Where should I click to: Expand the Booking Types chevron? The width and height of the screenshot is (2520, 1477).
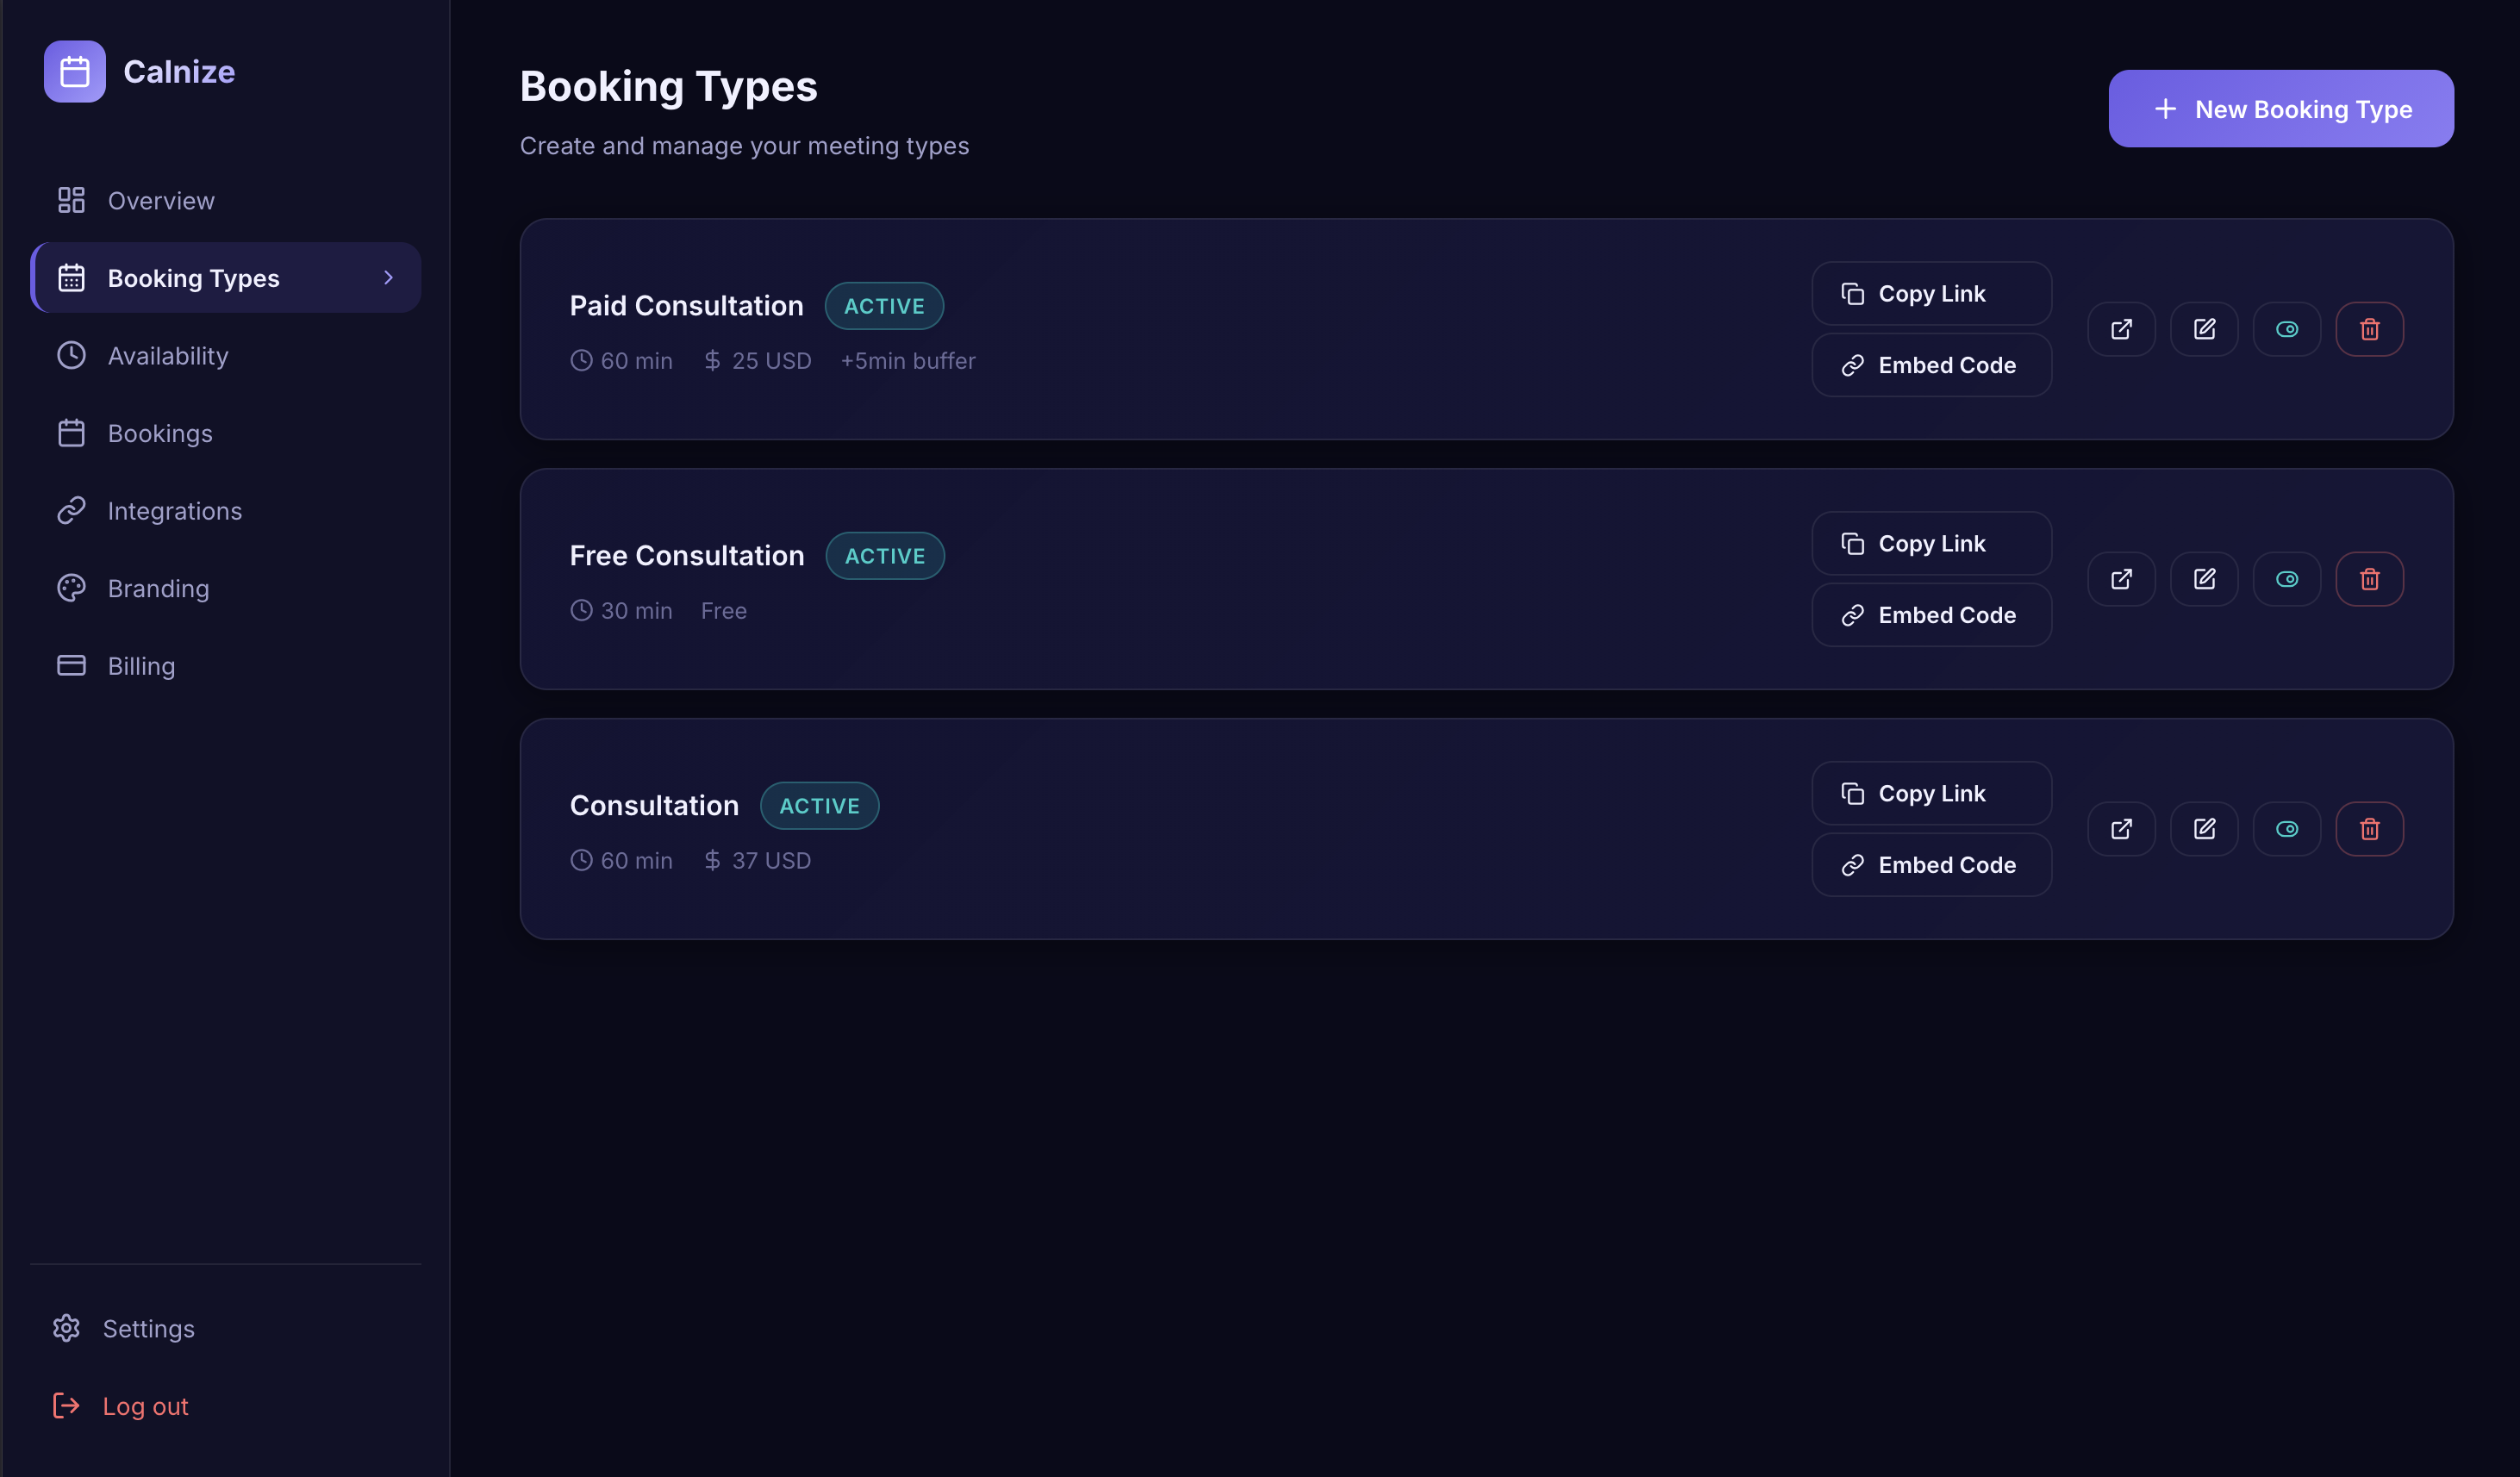click(x=389, y=278)
